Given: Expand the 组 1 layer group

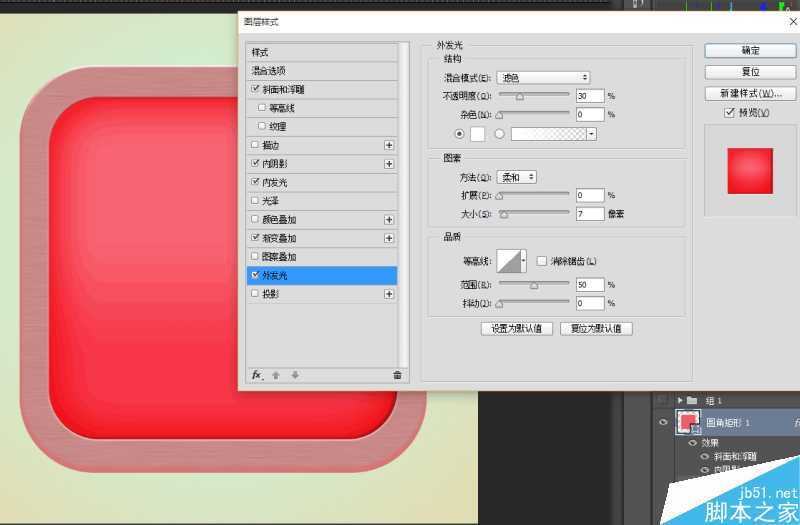Looking at the screenshot, I should pos(680,401).
